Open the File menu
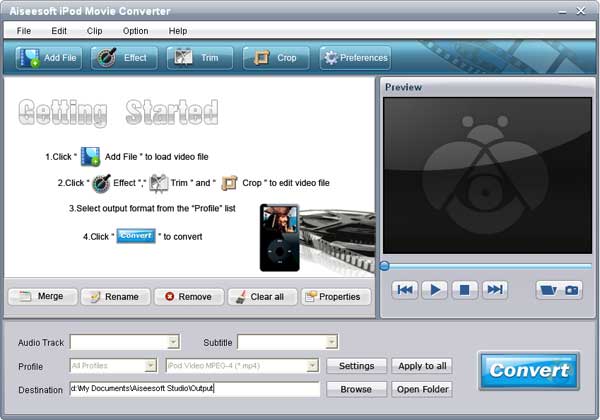Image resolution: width=600 pixels, height=420 pixels. click(x=24, y=31)
